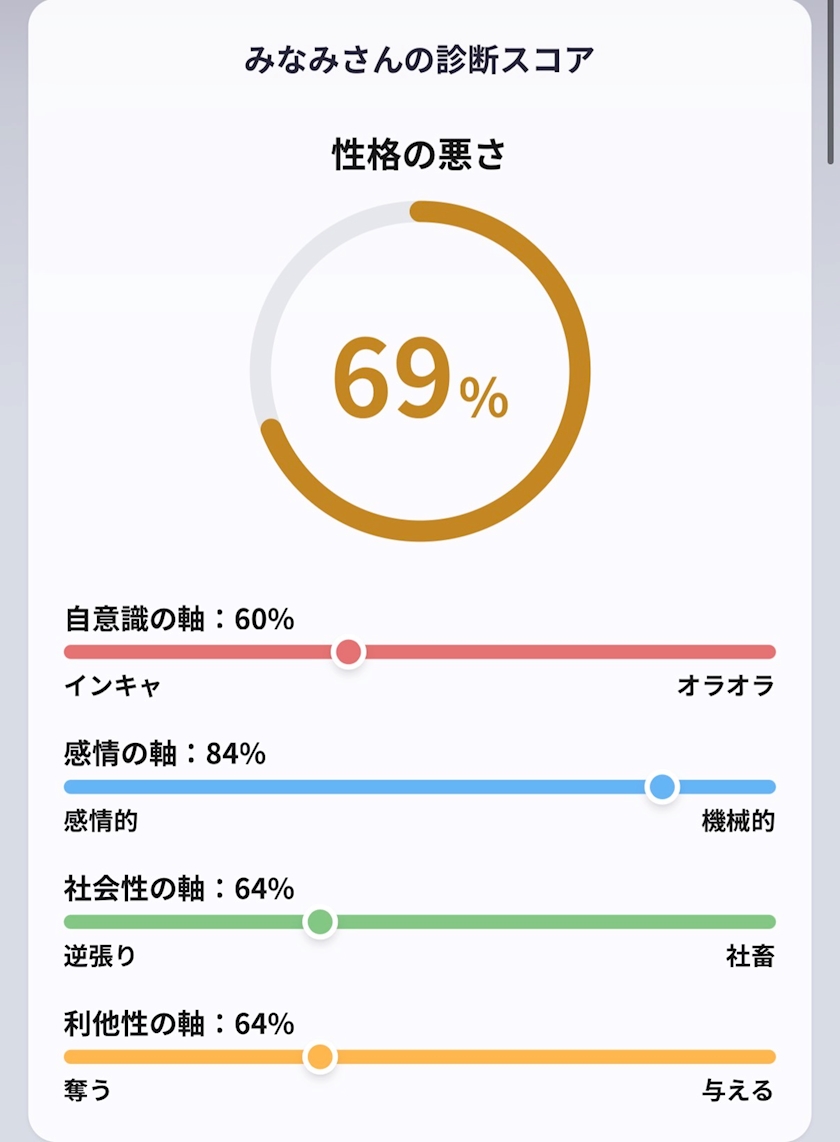This screenshot has width=840, height=1142.
Task: Click the vertical scrollbar thumb at right edge
Action: tap(831, 82)
